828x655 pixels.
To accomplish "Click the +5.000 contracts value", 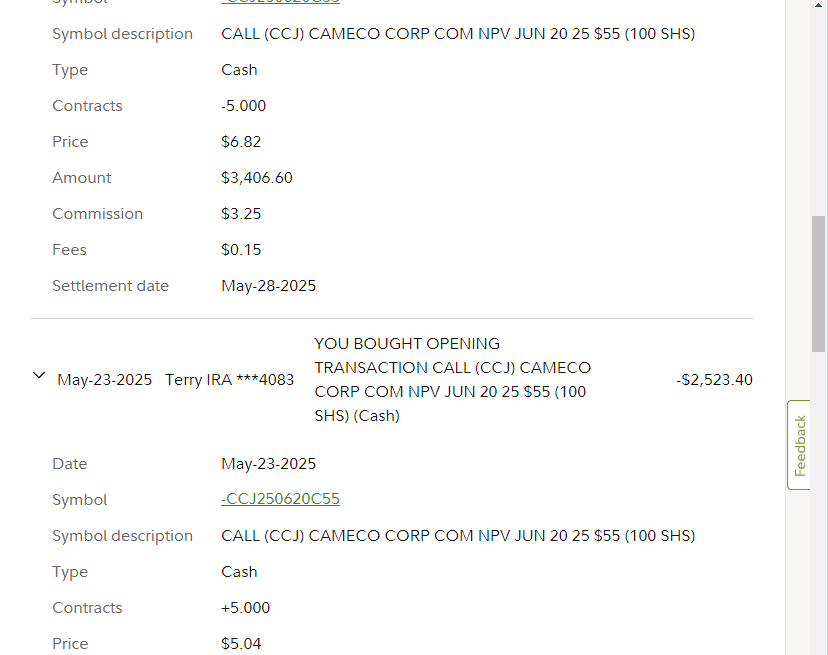I will point(245,608).
